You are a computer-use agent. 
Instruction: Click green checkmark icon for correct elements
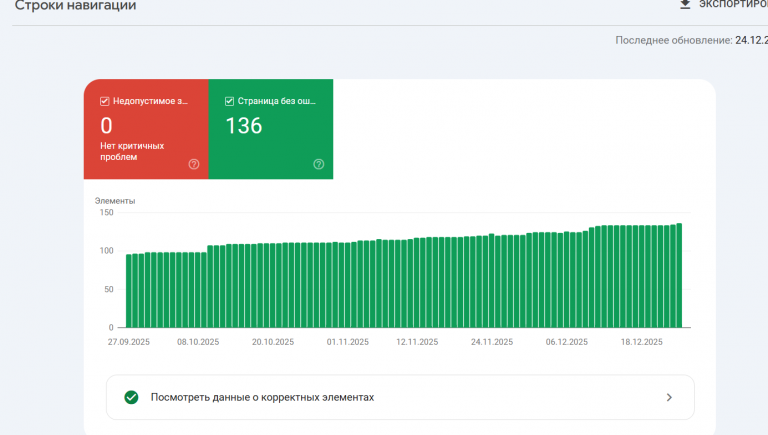pos(131,397)
